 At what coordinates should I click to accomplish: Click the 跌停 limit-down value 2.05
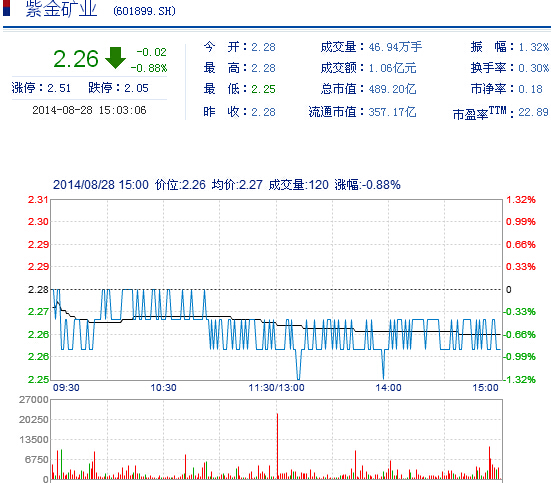[x=136, y=88]
